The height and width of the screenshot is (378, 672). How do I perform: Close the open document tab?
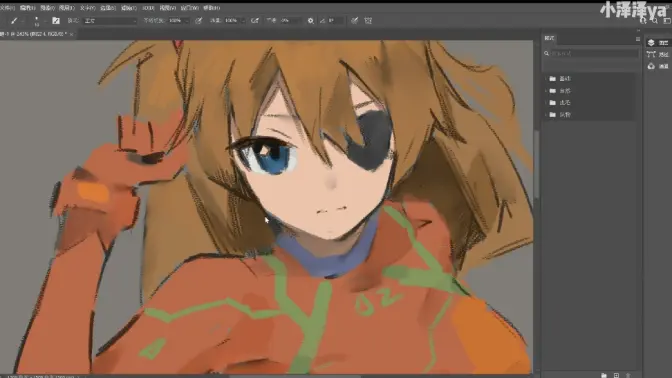72,34
